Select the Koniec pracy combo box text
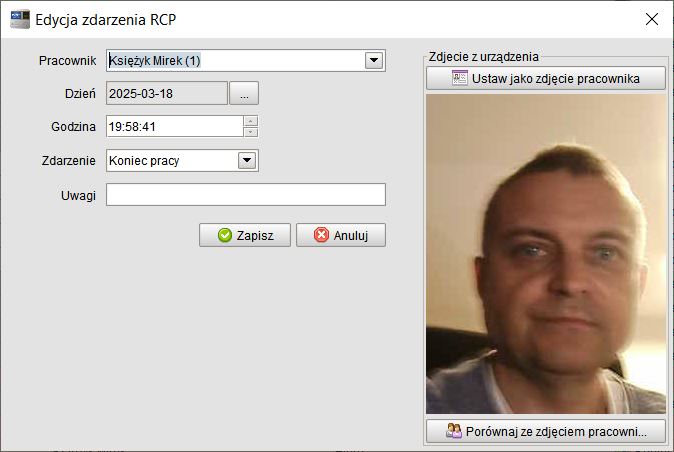The width and height of the screenshot is (674, 452). click(170, 160)
